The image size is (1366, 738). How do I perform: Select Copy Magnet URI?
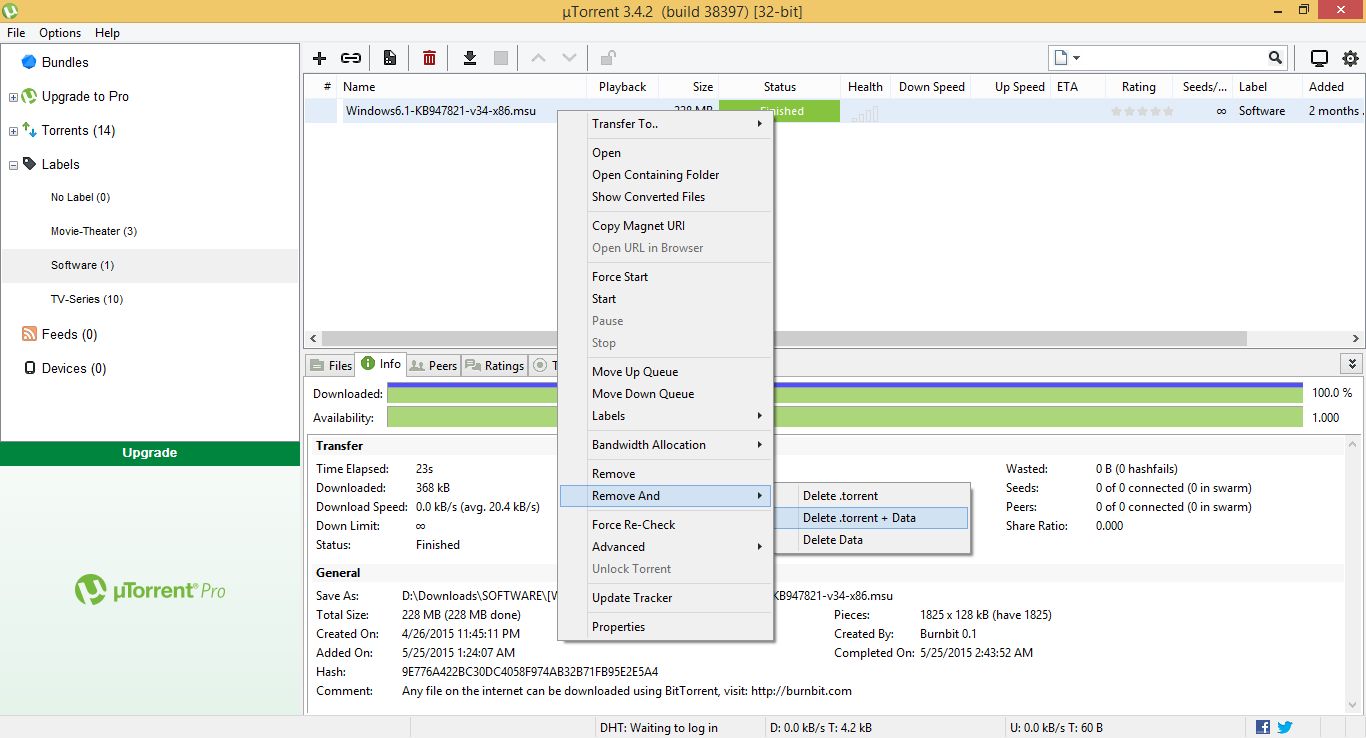click(x=664, y=226)
